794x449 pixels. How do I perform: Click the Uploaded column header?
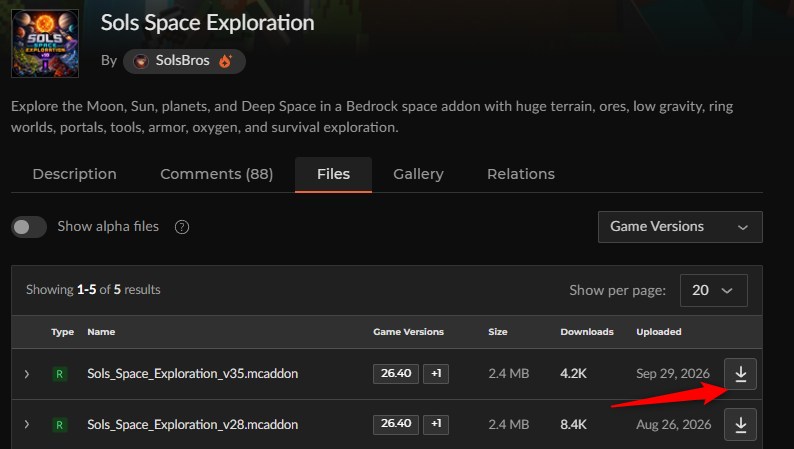(659, 332)
